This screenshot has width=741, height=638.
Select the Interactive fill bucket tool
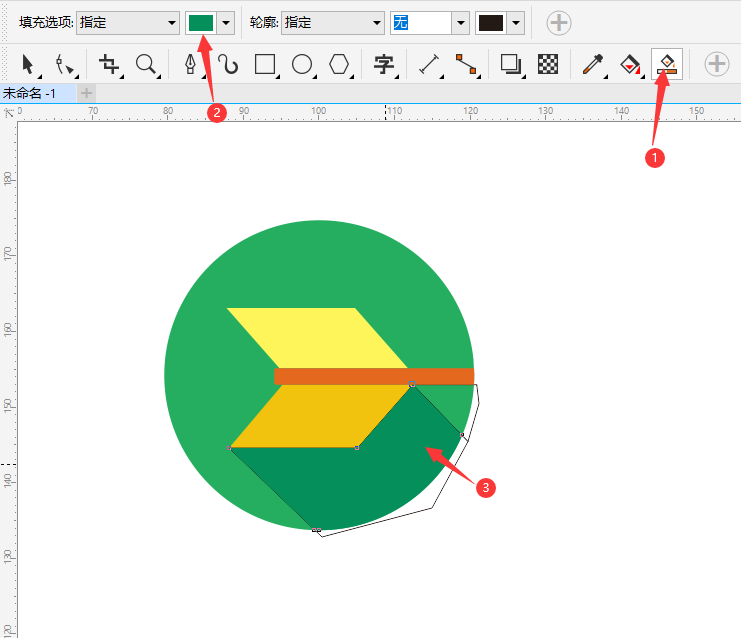pyautogui.click(x=630, y=64)
